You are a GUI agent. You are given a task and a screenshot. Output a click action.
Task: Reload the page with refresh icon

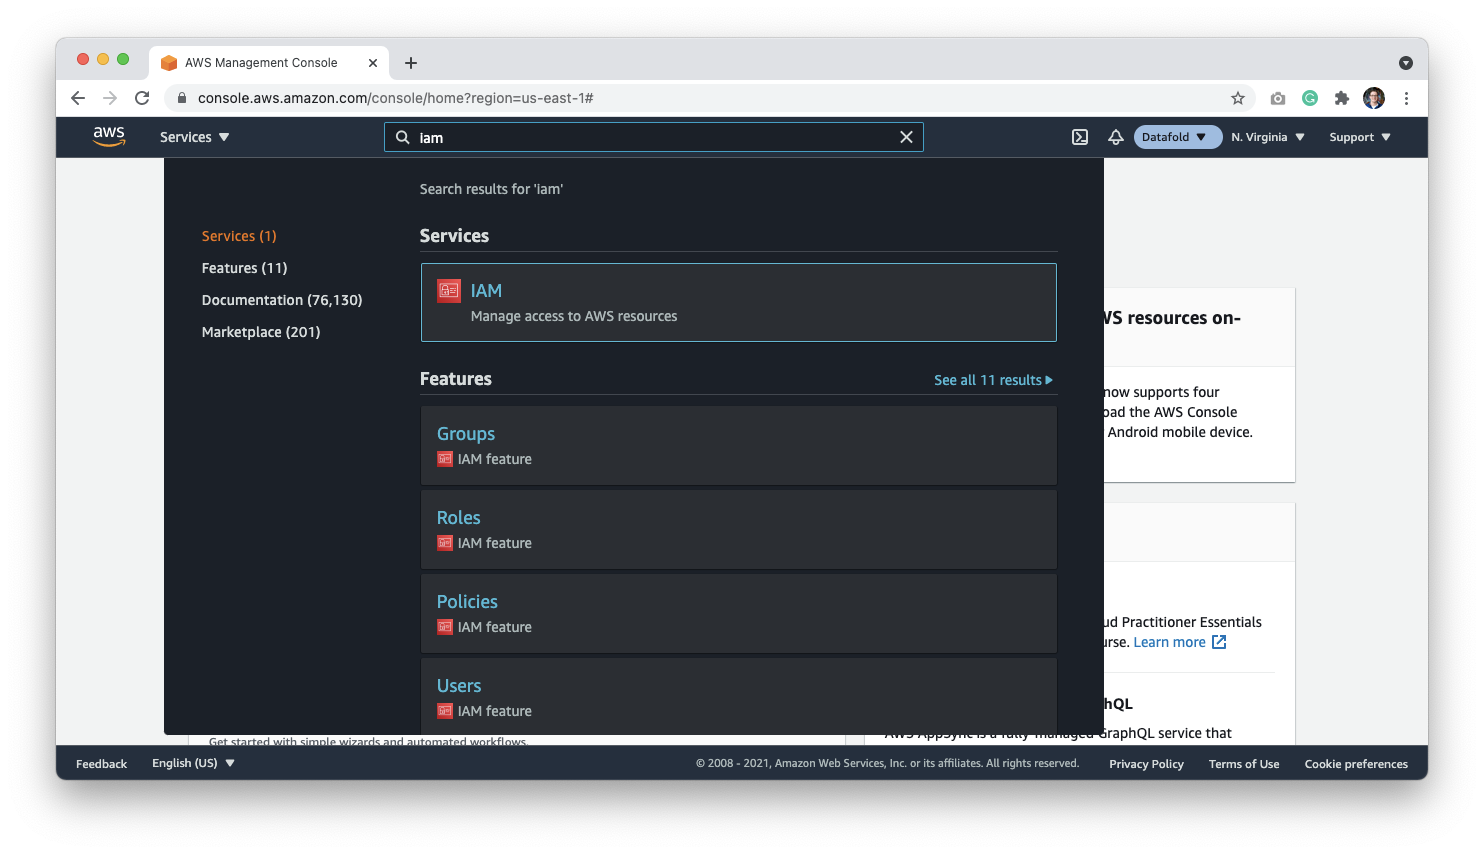point(142,98)
